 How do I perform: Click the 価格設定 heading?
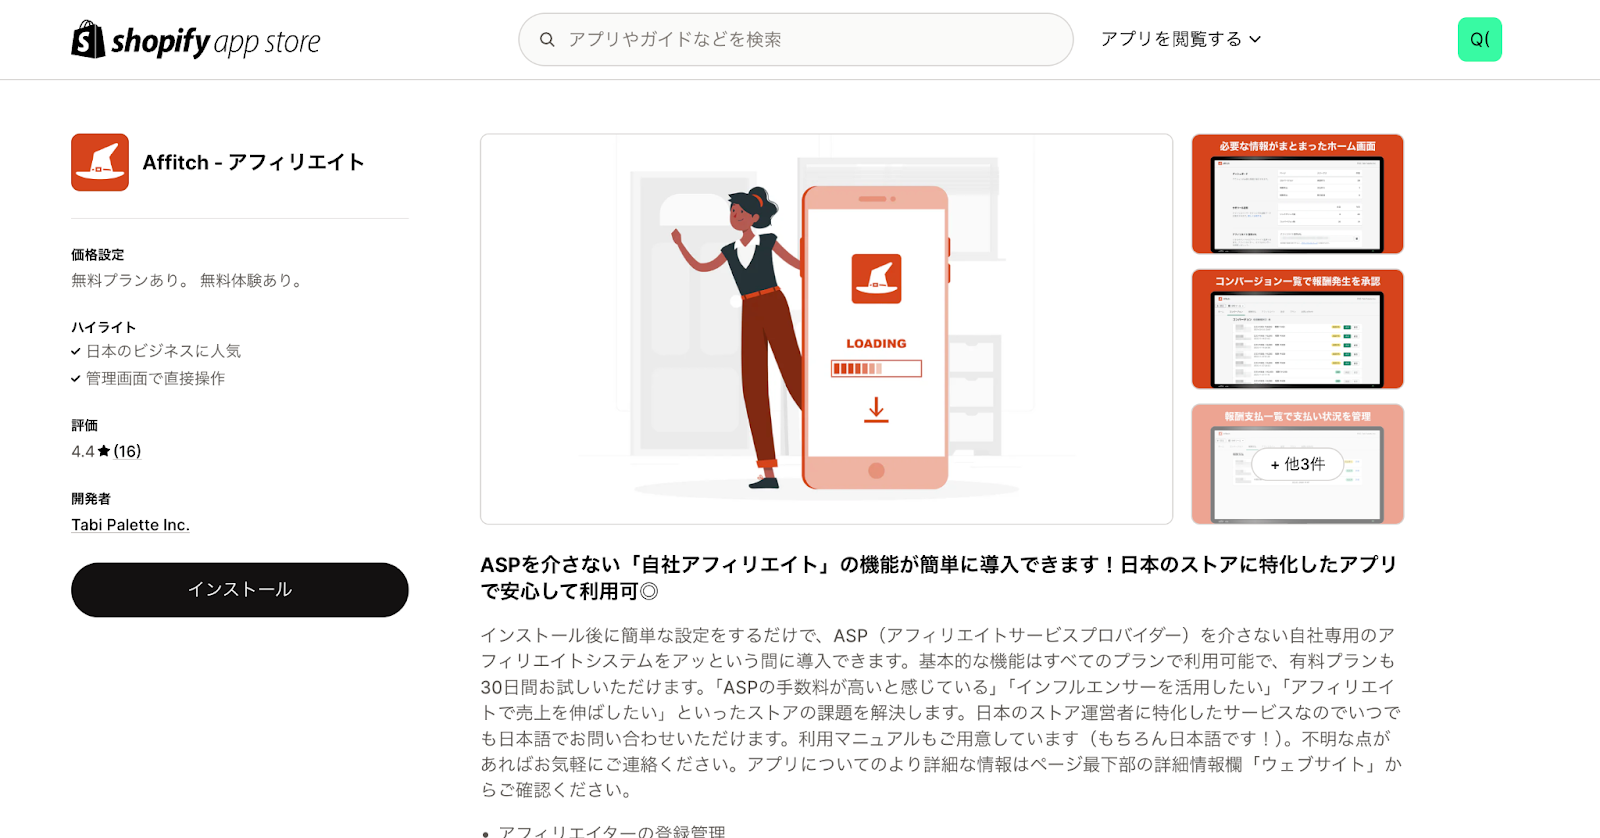[98, 255]
